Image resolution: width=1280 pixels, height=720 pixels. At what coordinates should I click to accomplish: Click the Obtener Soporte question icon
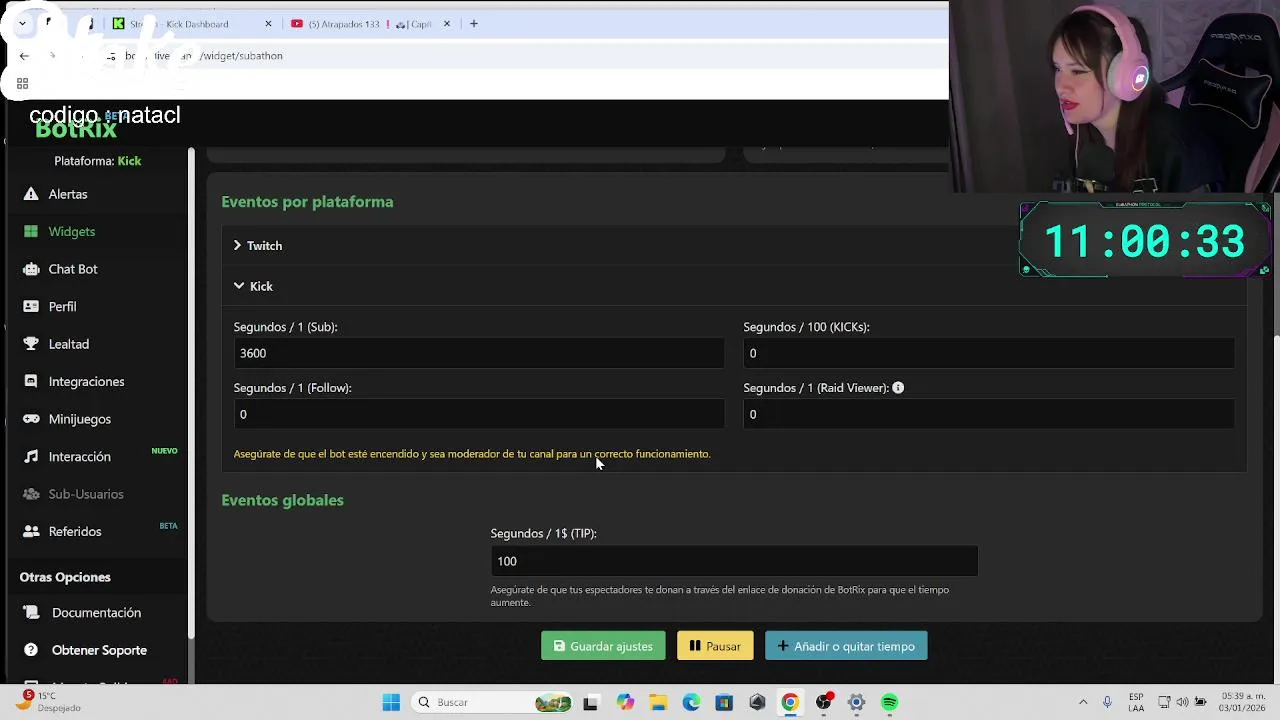tap(31, 650)
